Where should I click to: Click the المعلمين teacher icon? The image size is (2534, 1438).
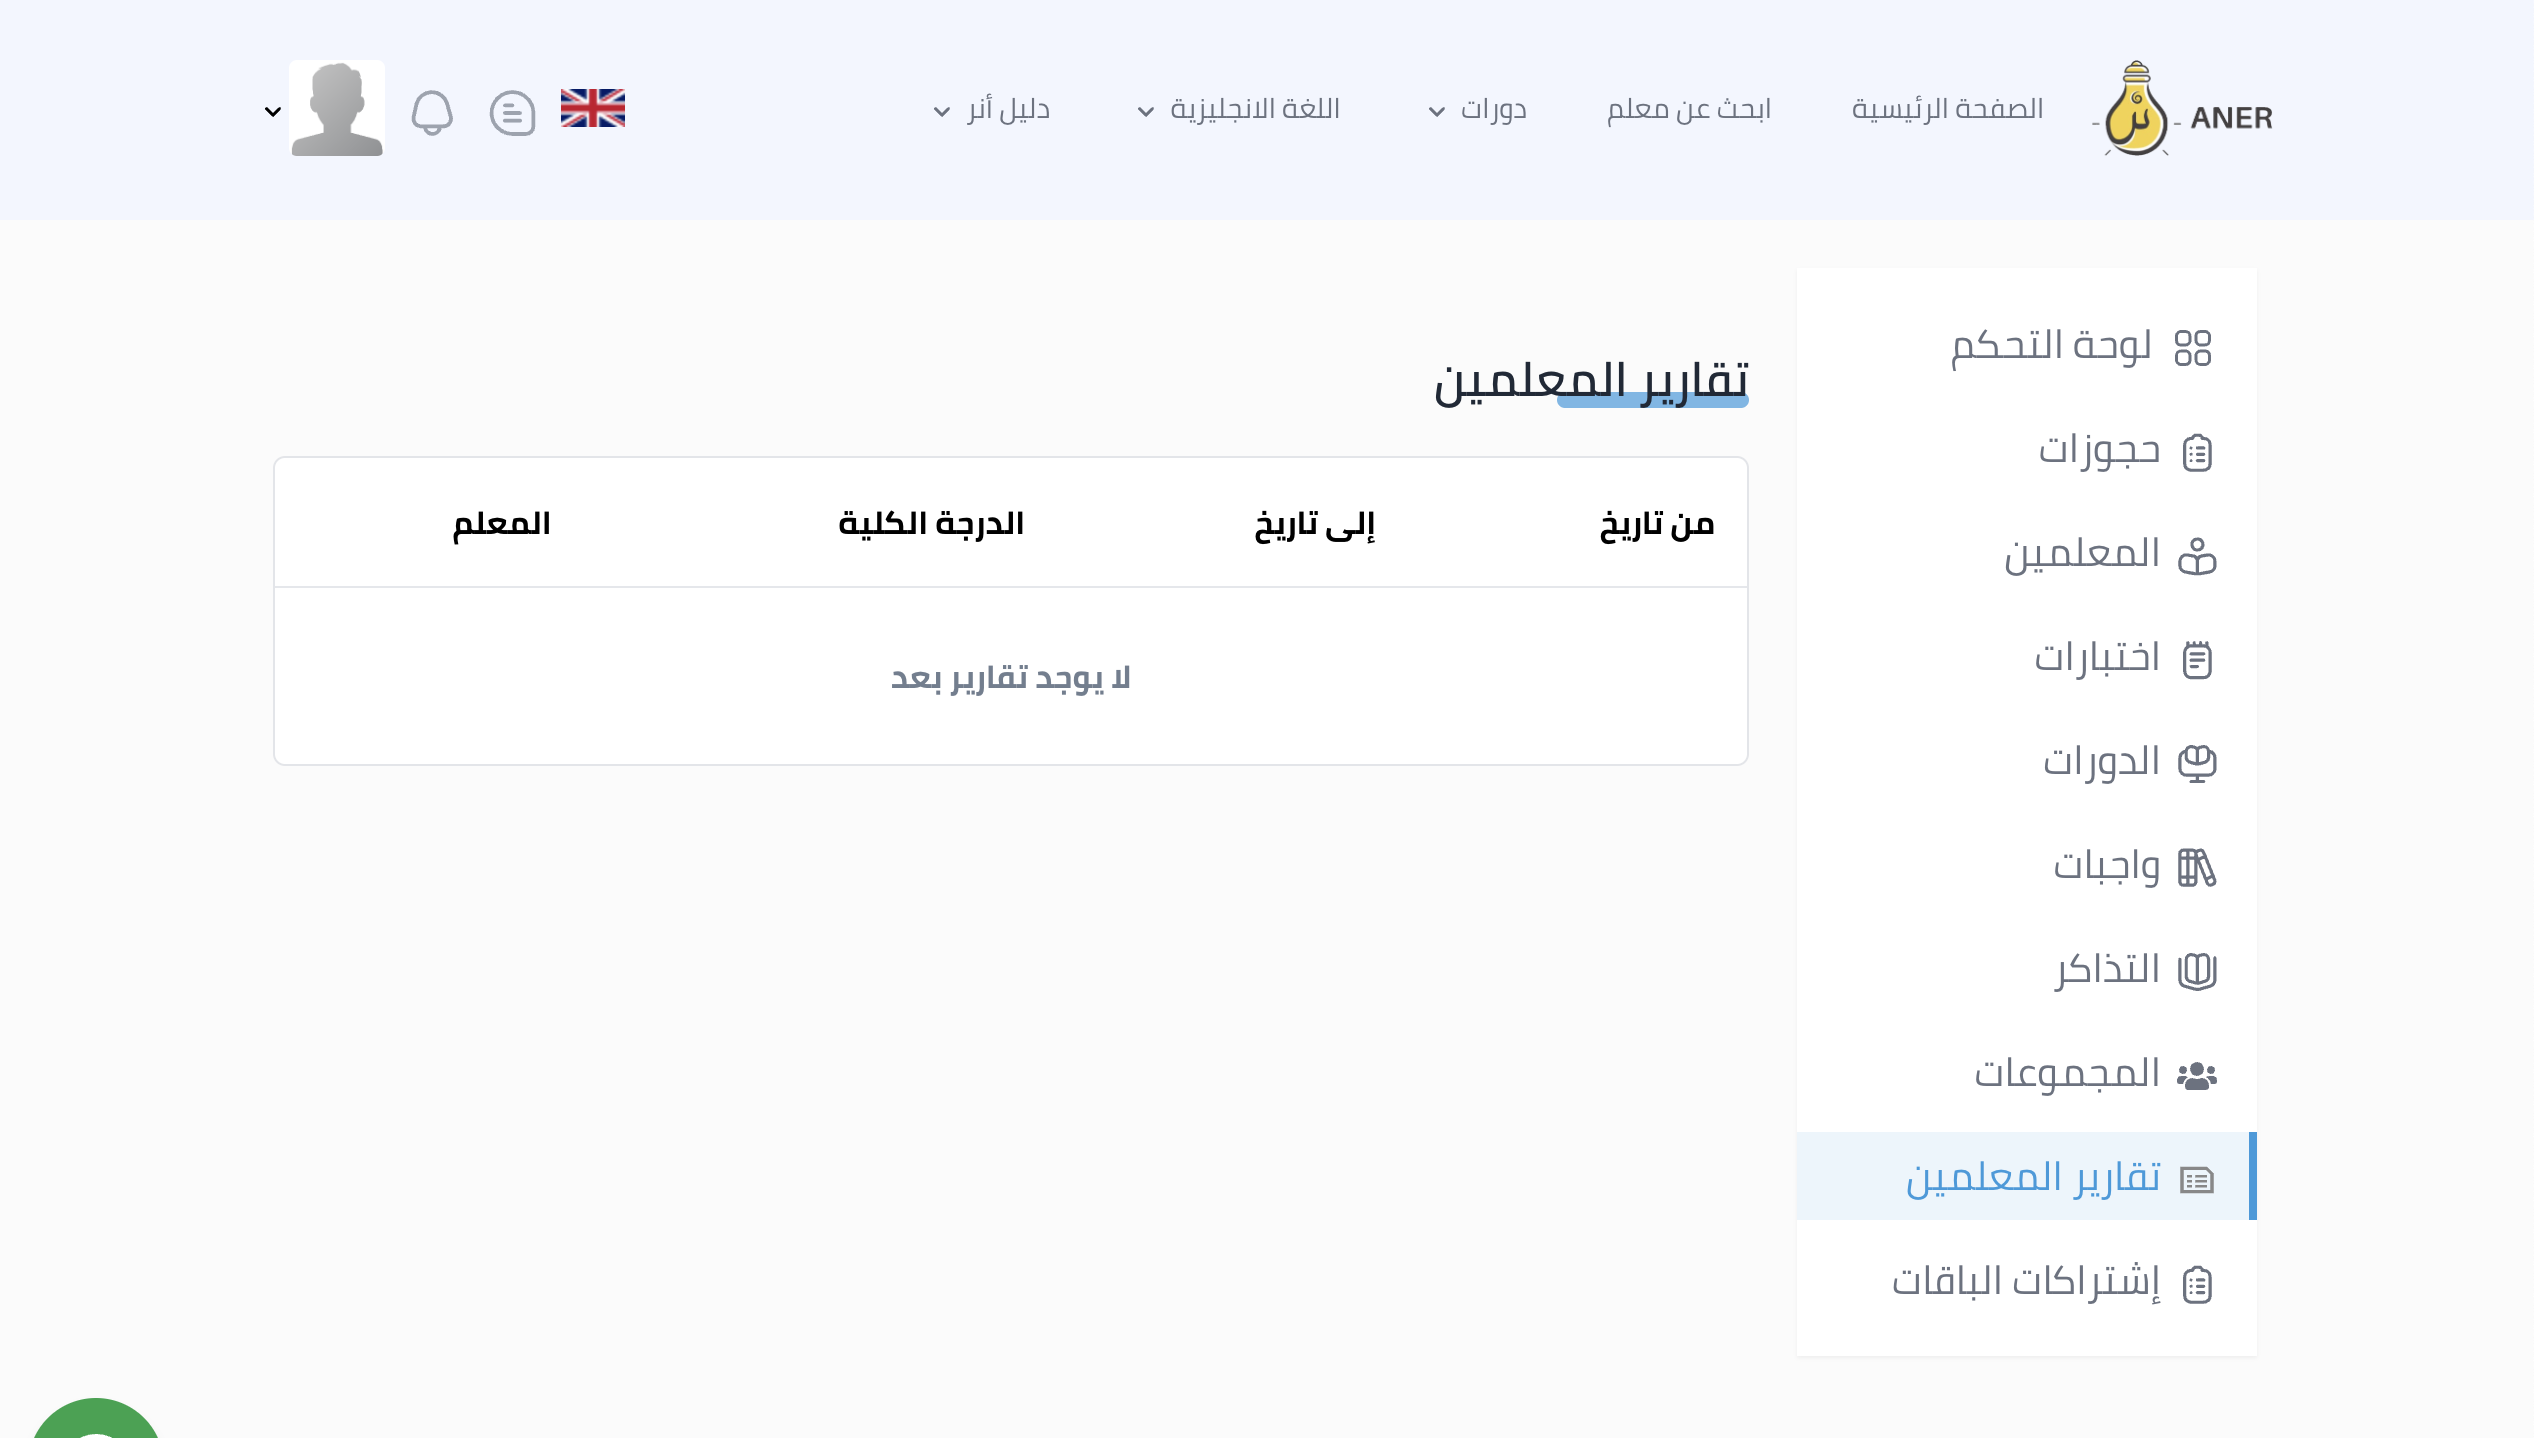2197,556
